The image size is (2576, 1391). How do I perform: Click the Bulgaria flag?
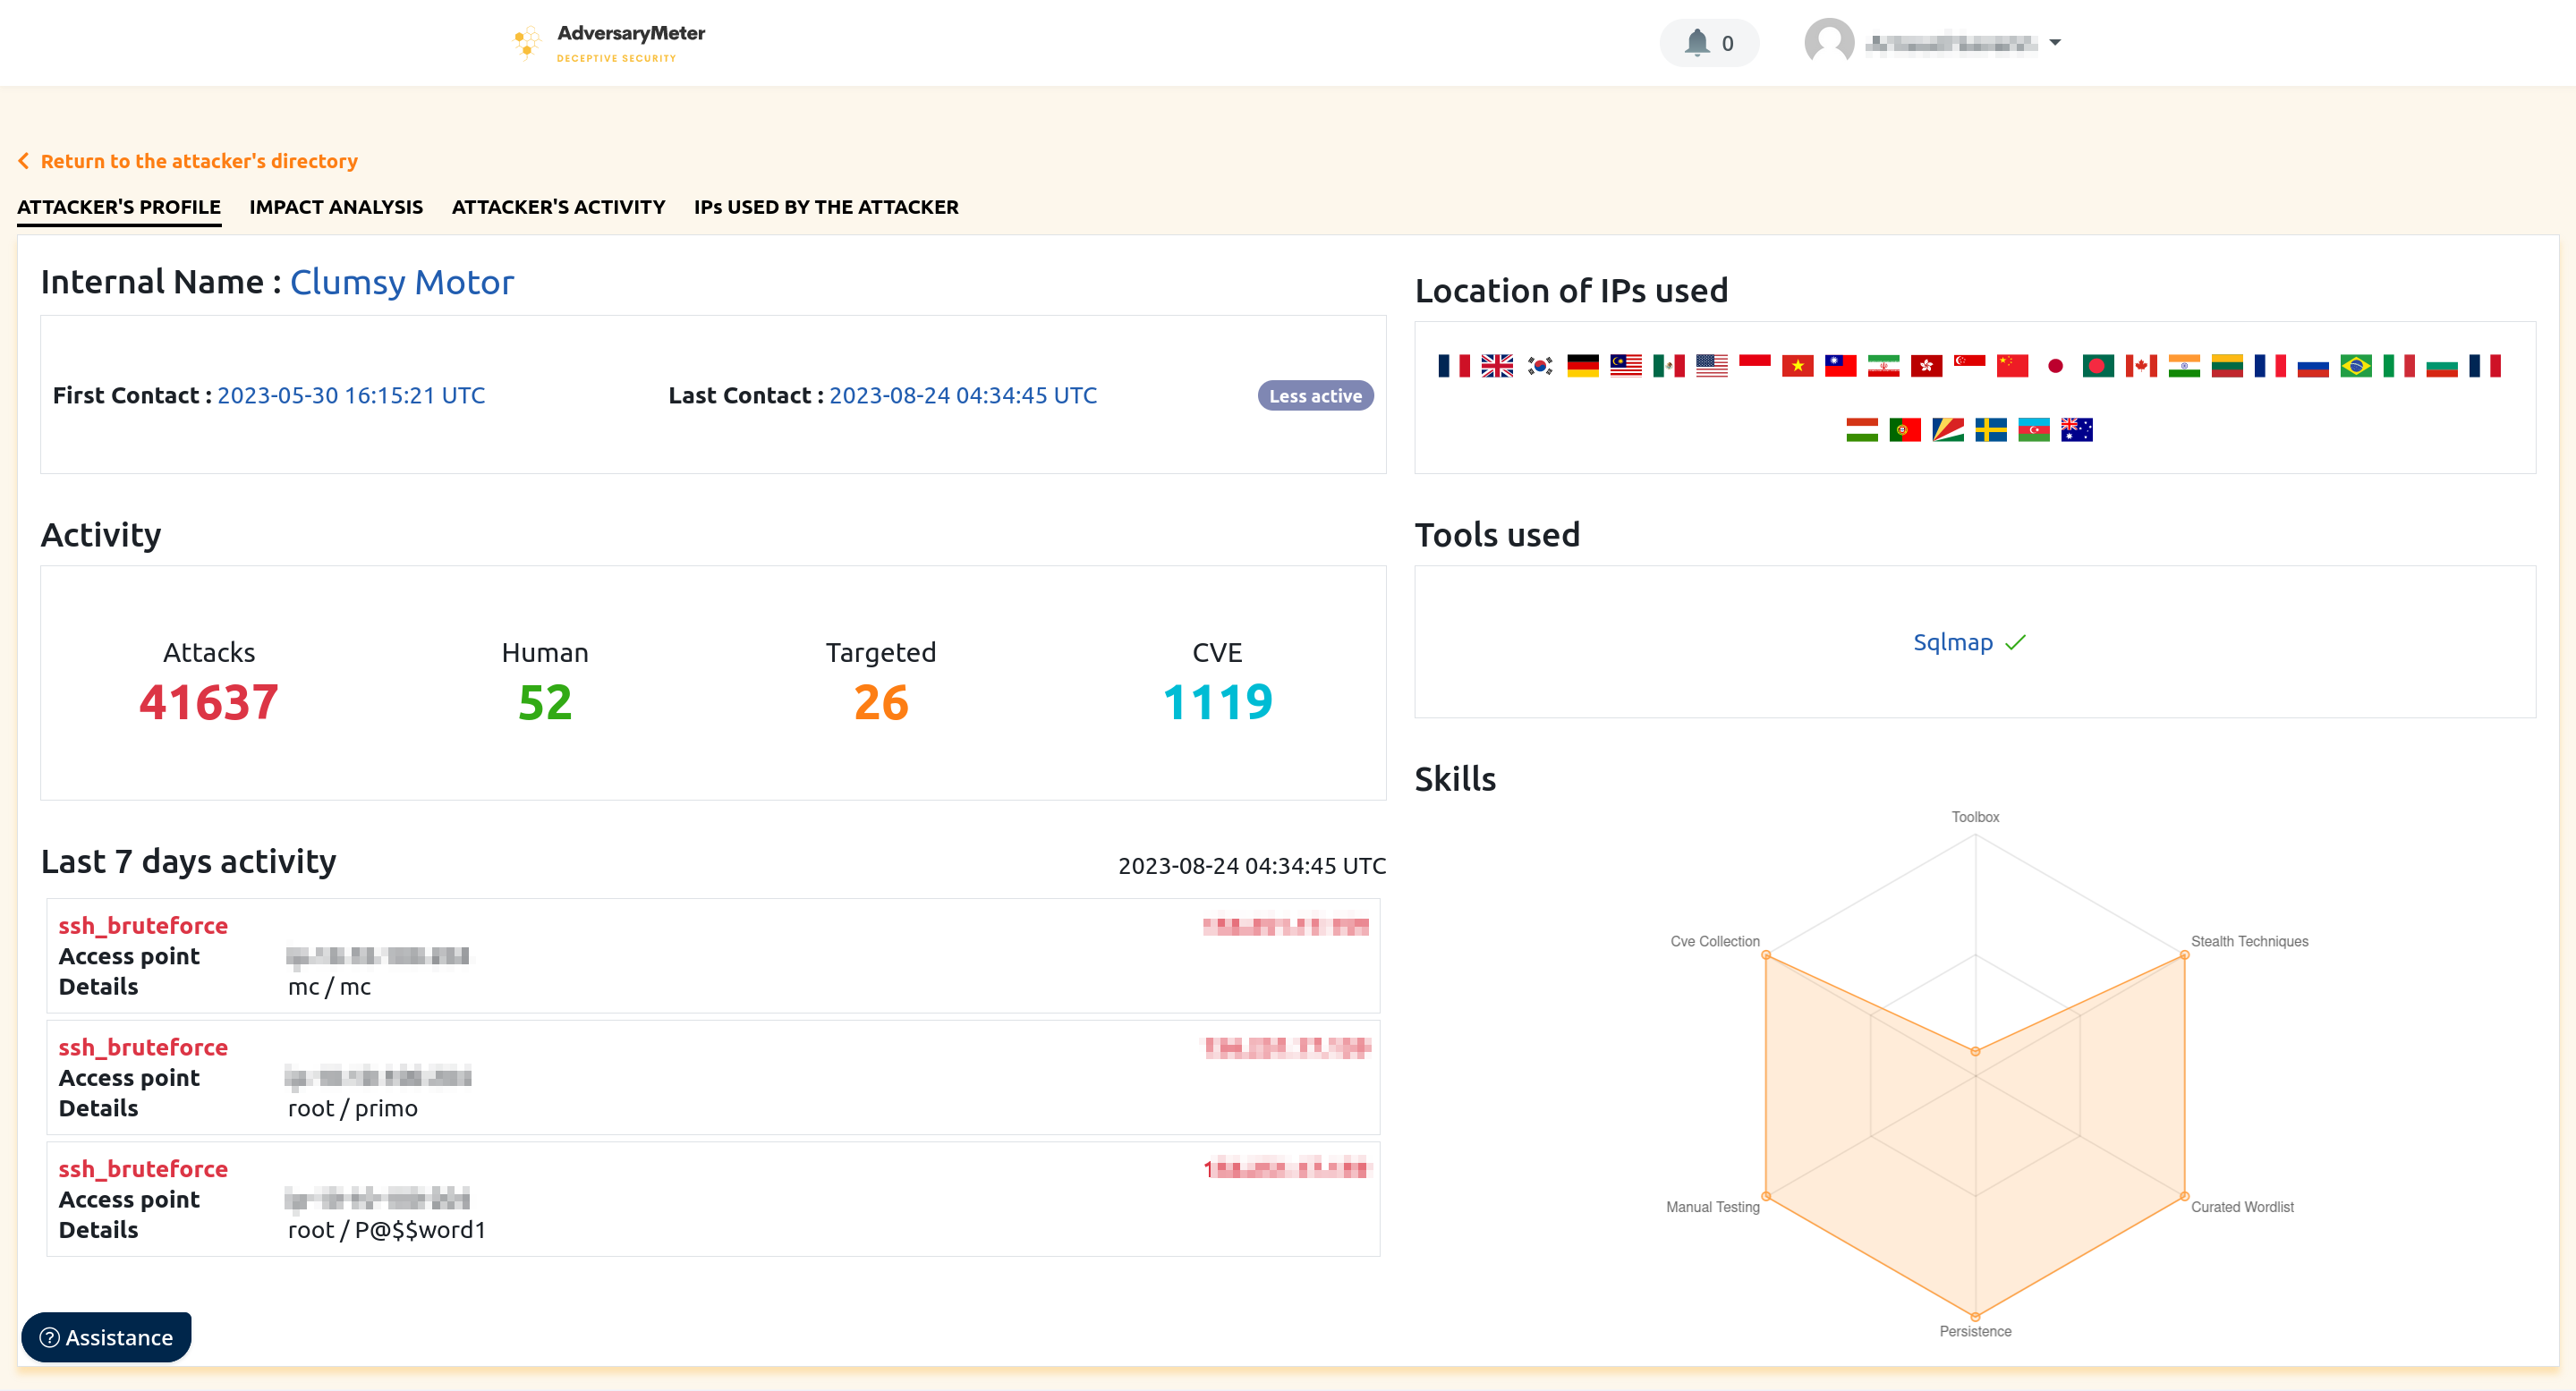(x=2443, y=366)
